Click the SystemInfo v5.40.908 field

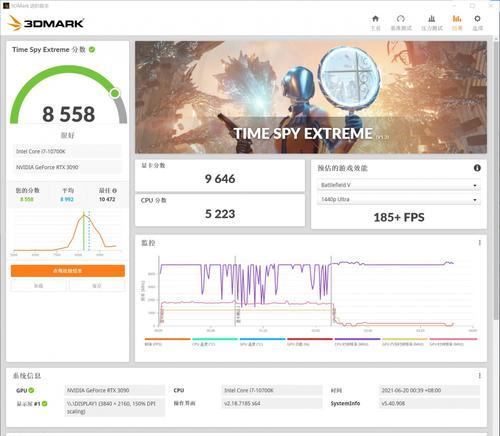tap(429, 403)
